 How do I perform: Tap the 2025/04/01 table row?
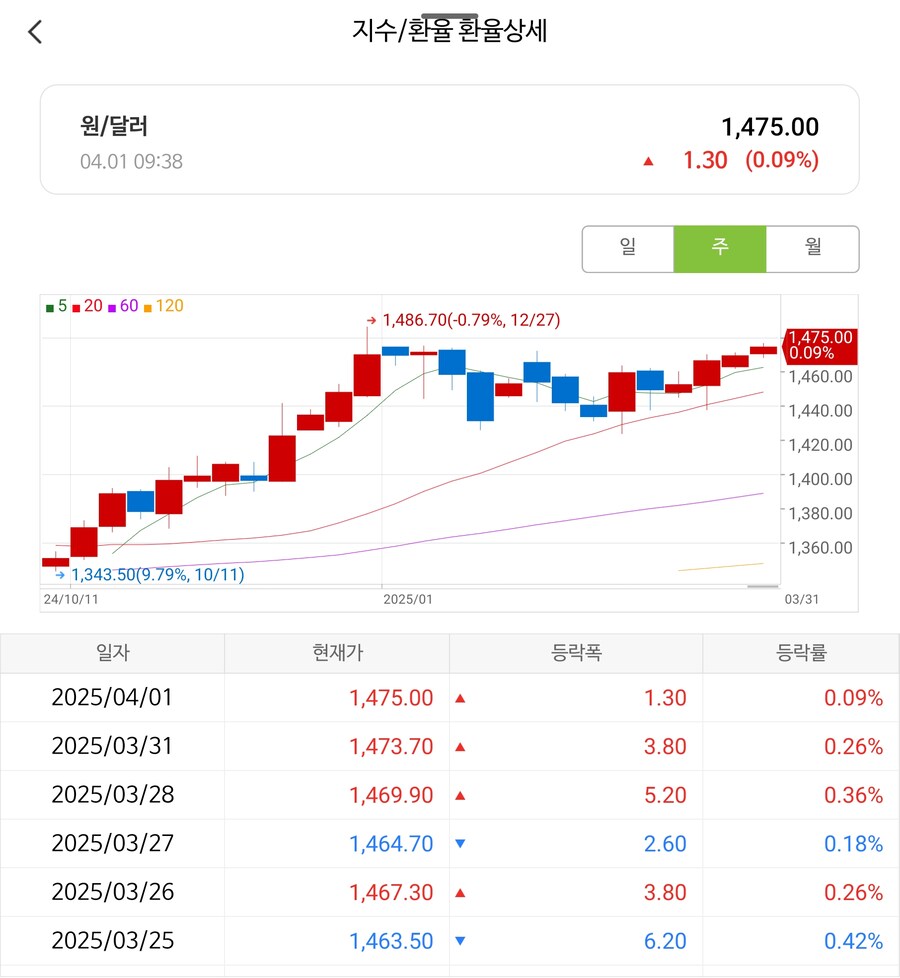coord(450,697)
